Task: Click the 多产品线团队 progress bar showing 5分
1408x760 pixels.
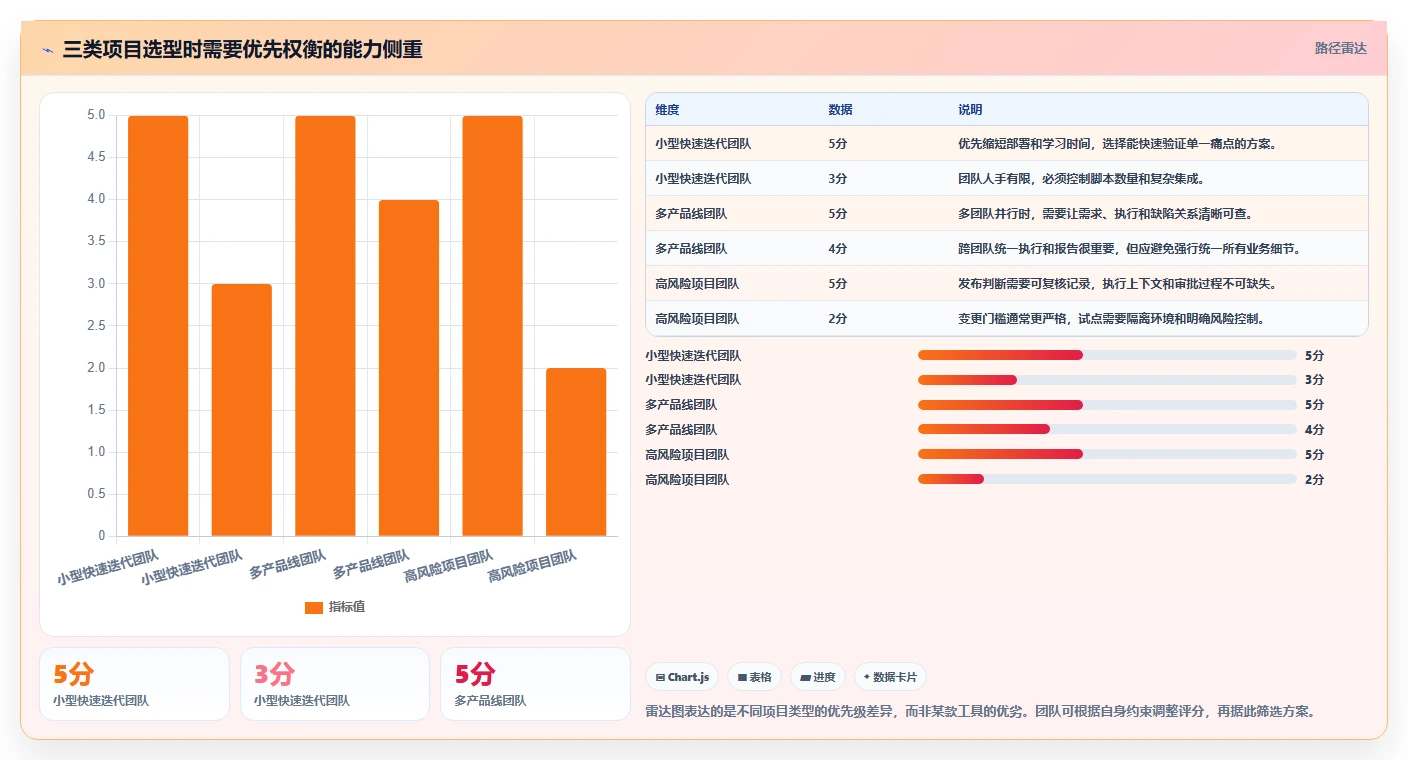Action: 1107,405
